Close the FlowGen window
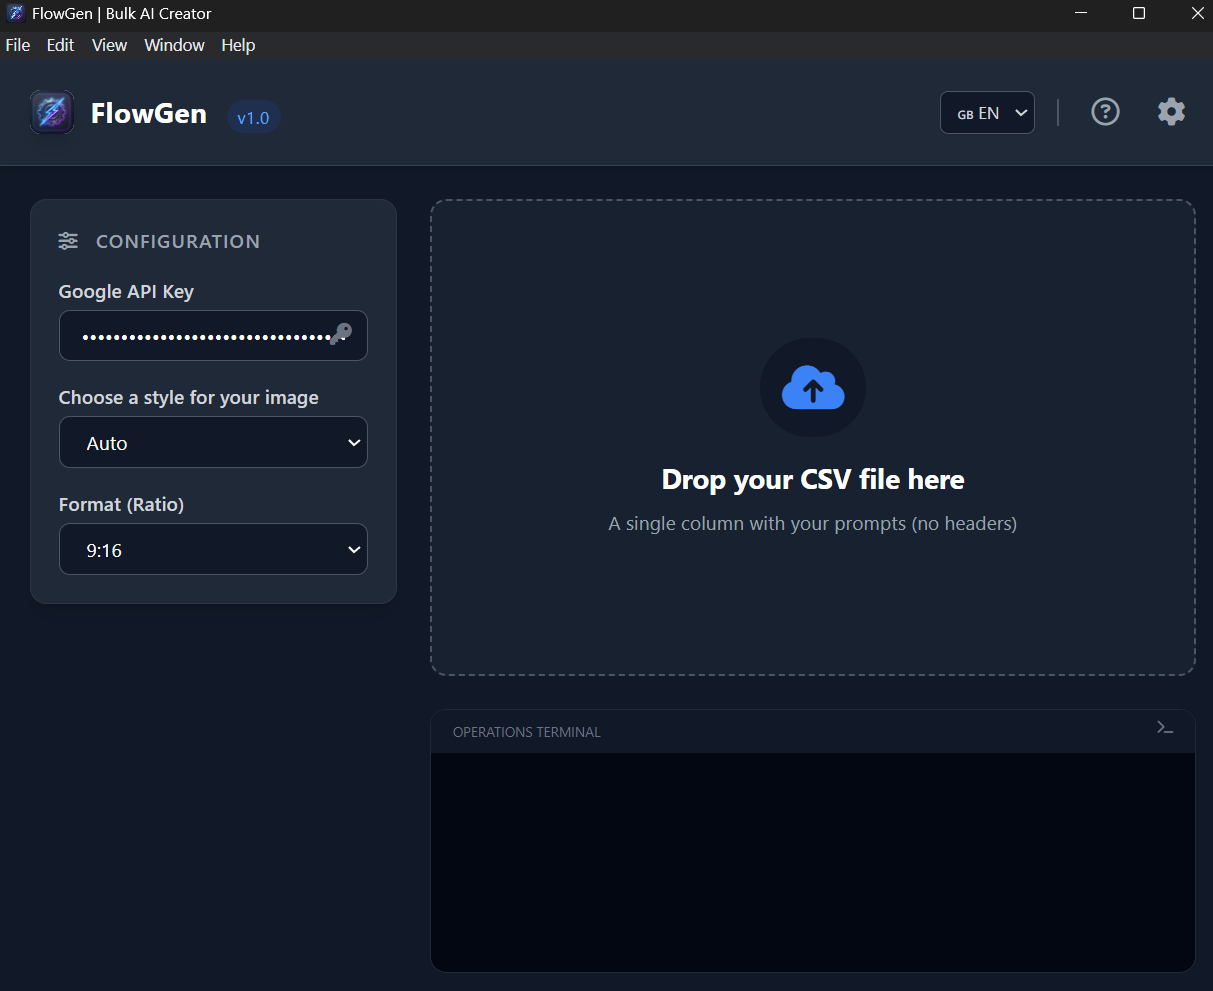The width and height of the screenshot is (1213, 991). click(x=1198, y=13)
